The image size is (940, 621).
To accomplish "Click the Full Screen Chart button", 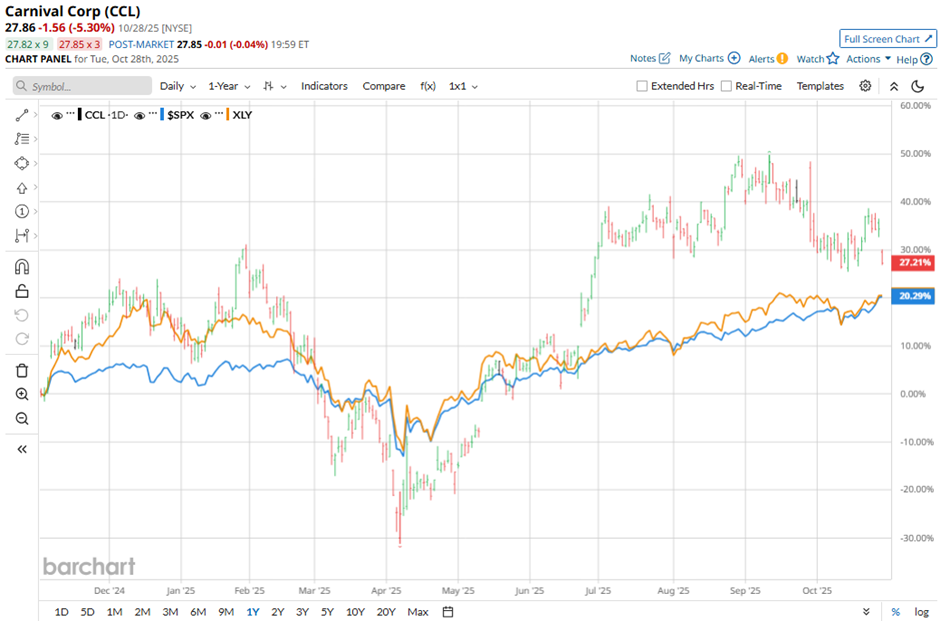I will [x=888, y=39].
